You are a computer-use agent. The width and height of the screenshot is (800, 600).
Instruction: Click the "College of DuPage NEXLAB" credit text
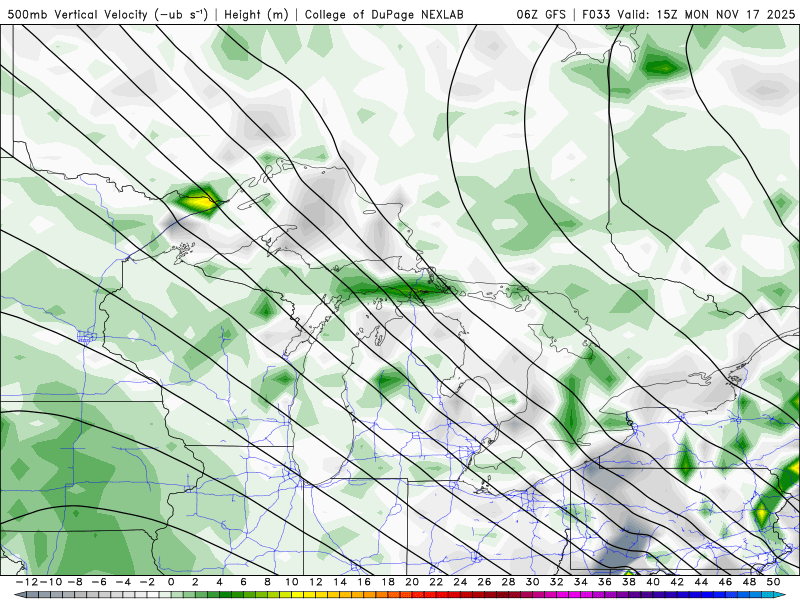(x=384, y=15)
